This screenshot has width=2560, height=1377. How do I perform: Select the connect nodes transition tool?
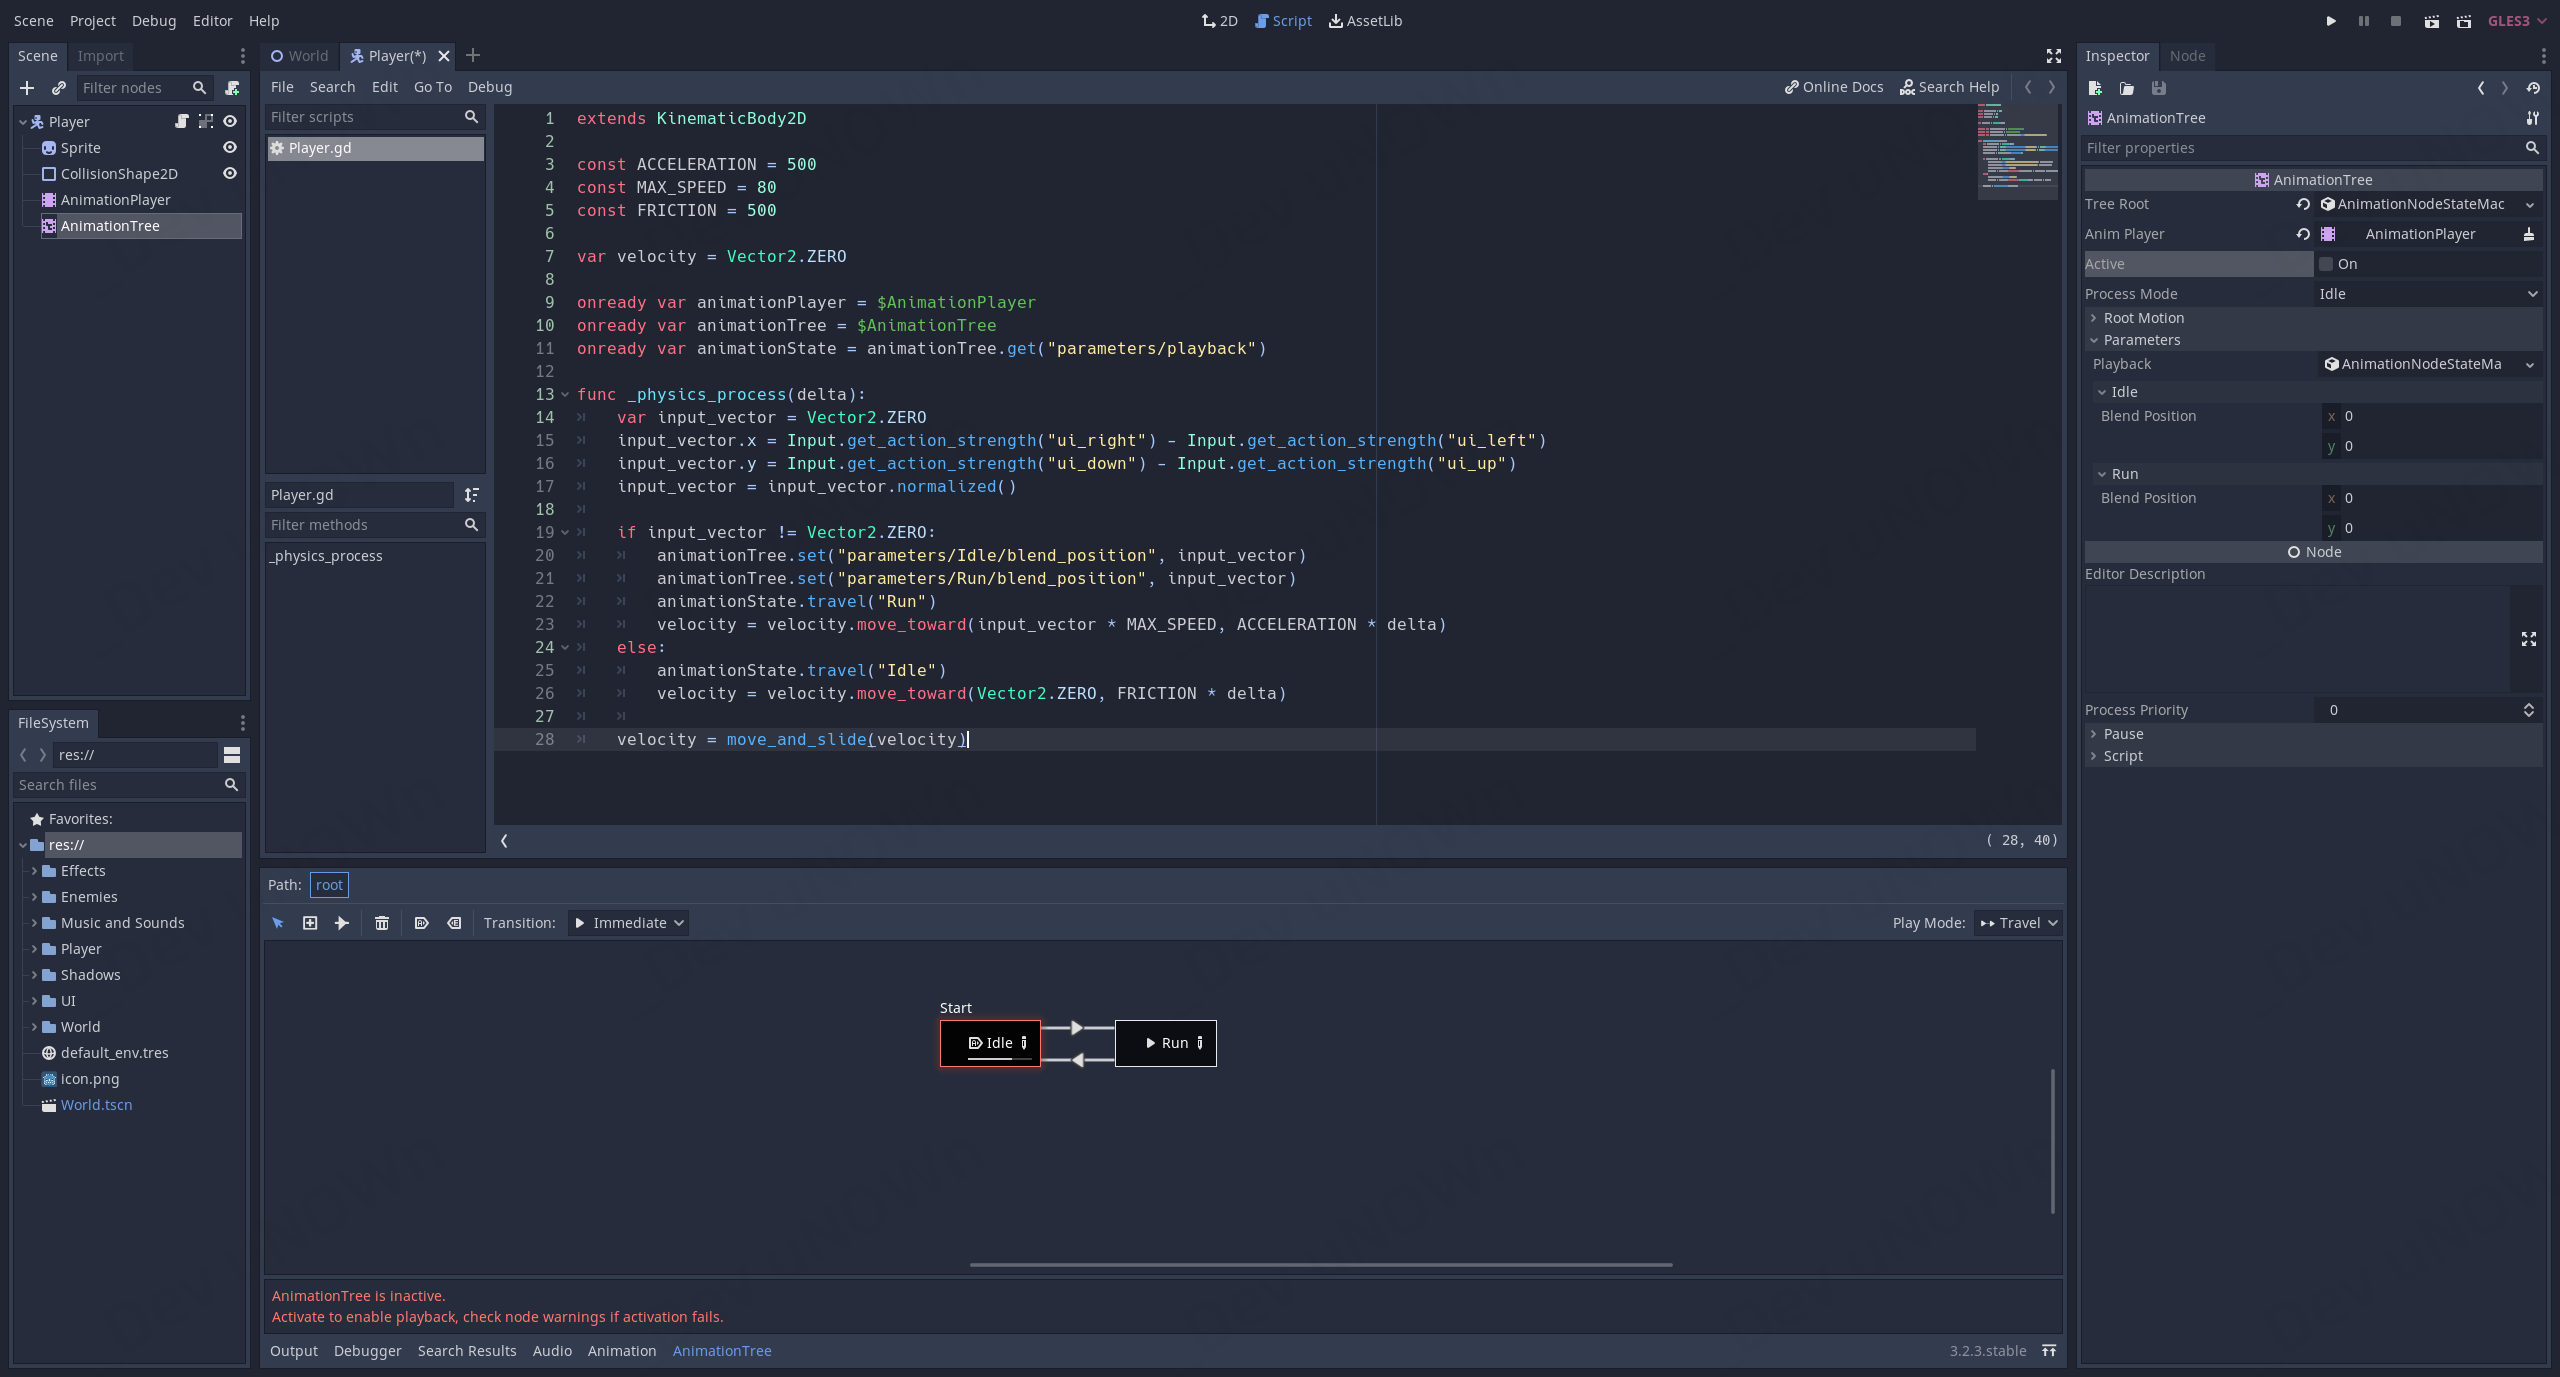[x=342, y=923]
